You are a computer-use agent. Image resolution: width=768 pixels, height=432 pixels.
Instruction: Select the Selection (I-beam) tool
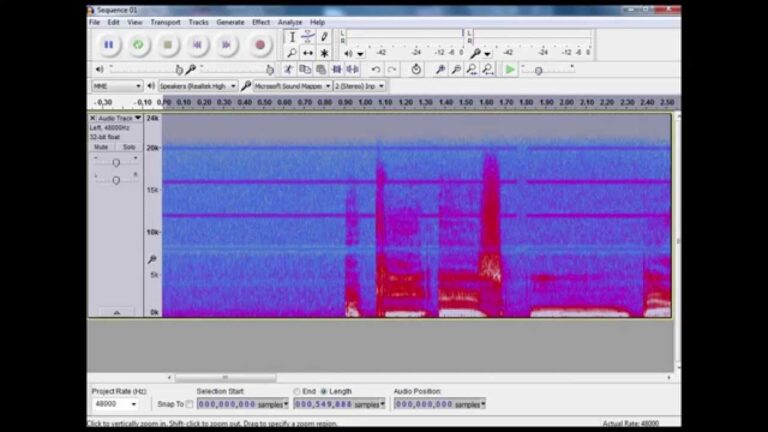292,37
